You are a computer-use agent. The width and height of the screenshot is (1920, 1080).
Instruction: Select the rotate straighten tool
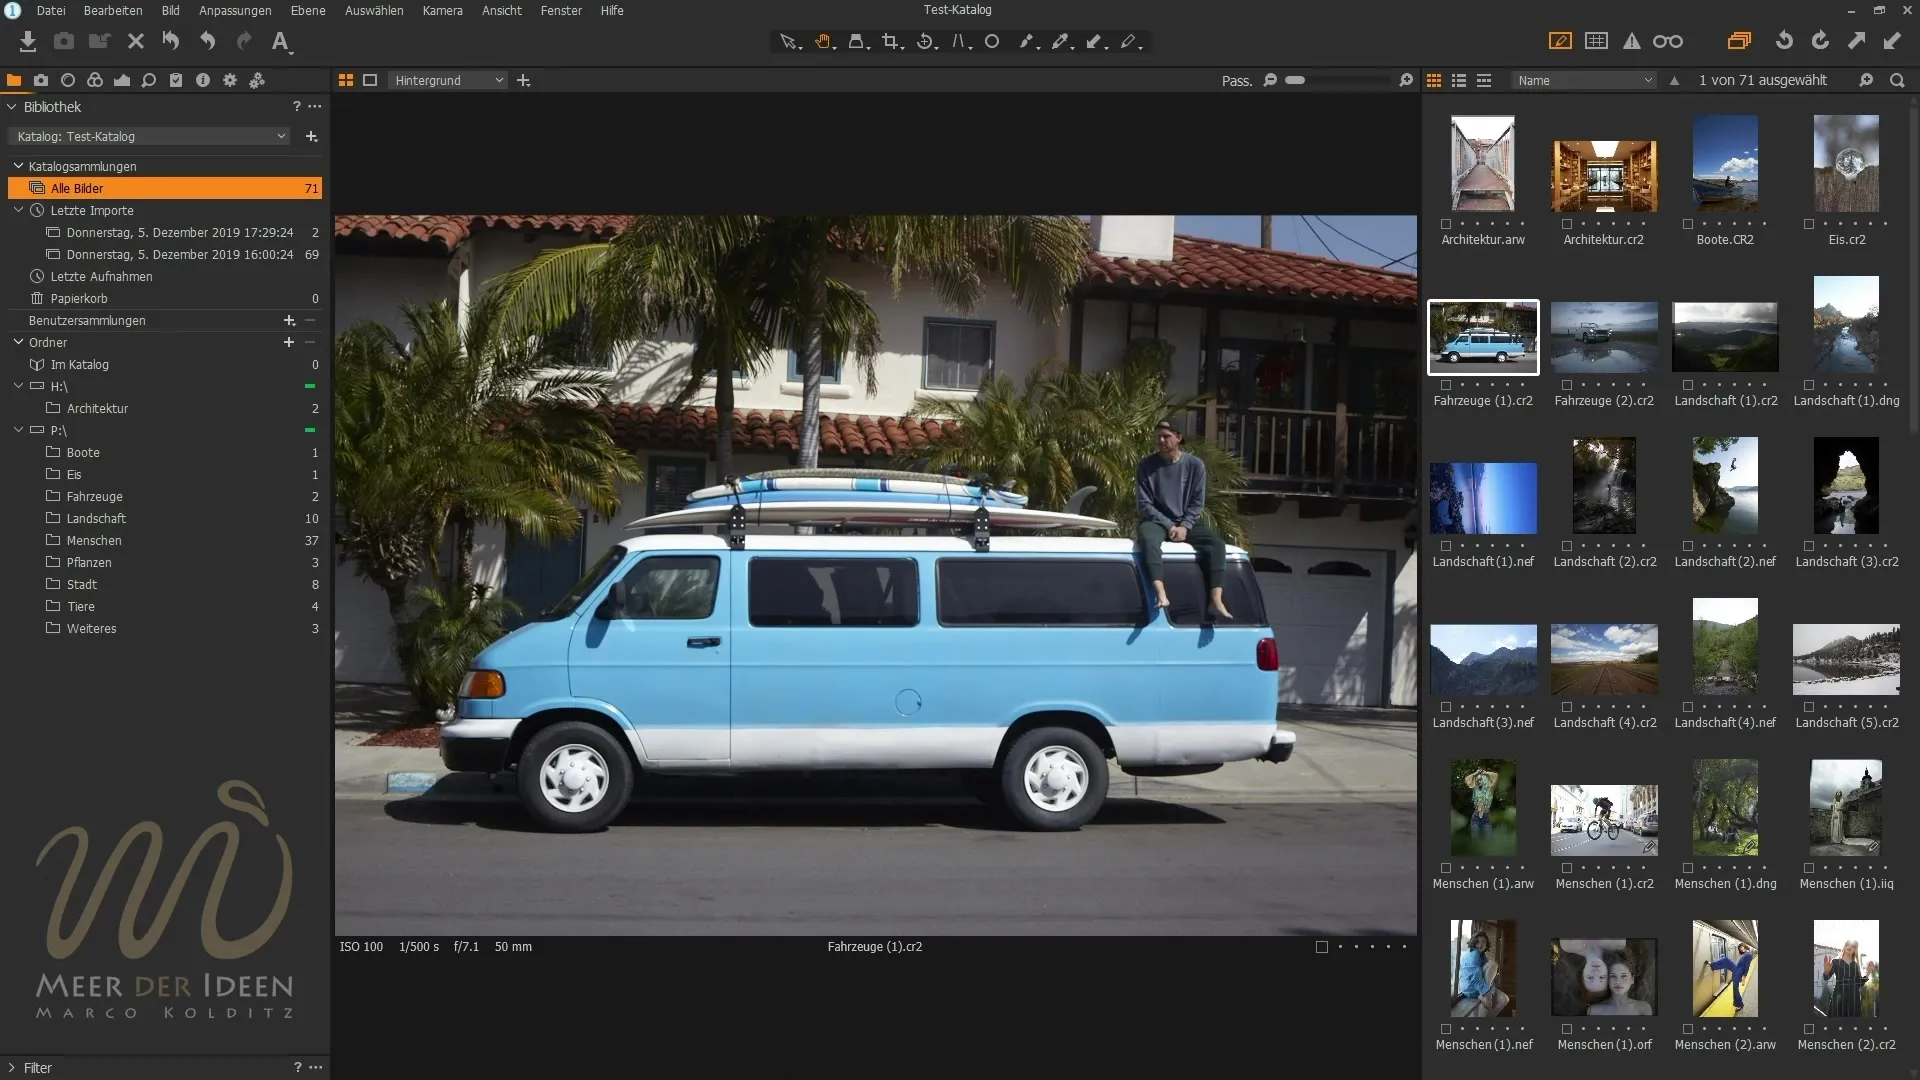pyautogui.click(x=926, y=42)
